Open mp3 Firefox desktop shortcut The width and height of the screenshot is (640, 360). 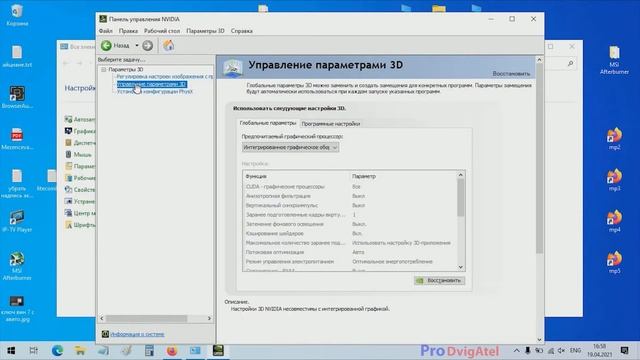pyautogui.click(x=614, y=180)
